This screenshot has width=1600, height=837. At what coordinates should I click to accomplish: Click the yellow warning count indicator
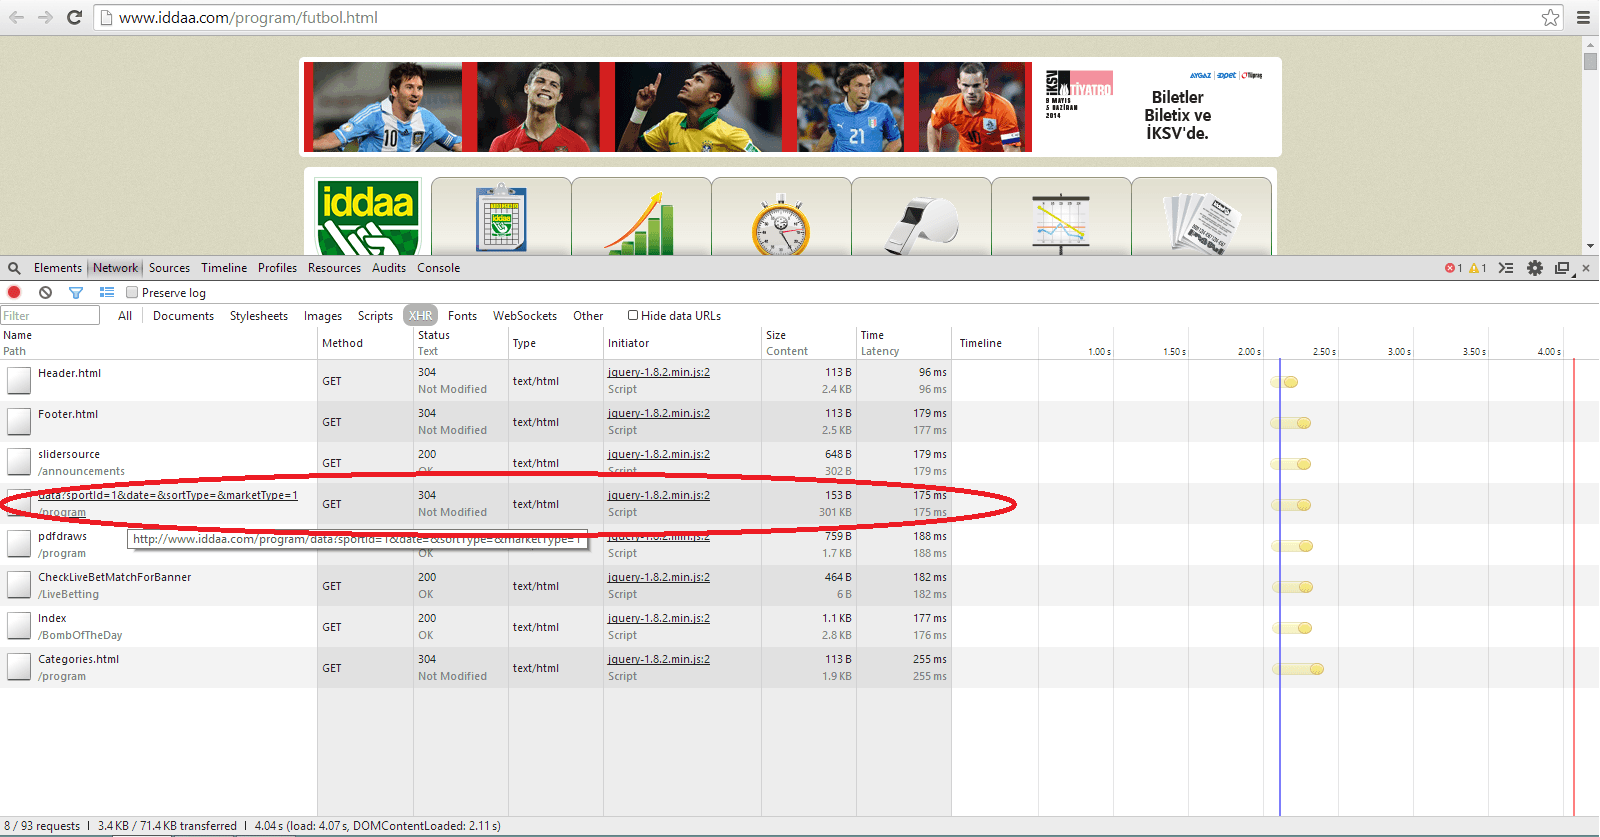point(1477,268)
